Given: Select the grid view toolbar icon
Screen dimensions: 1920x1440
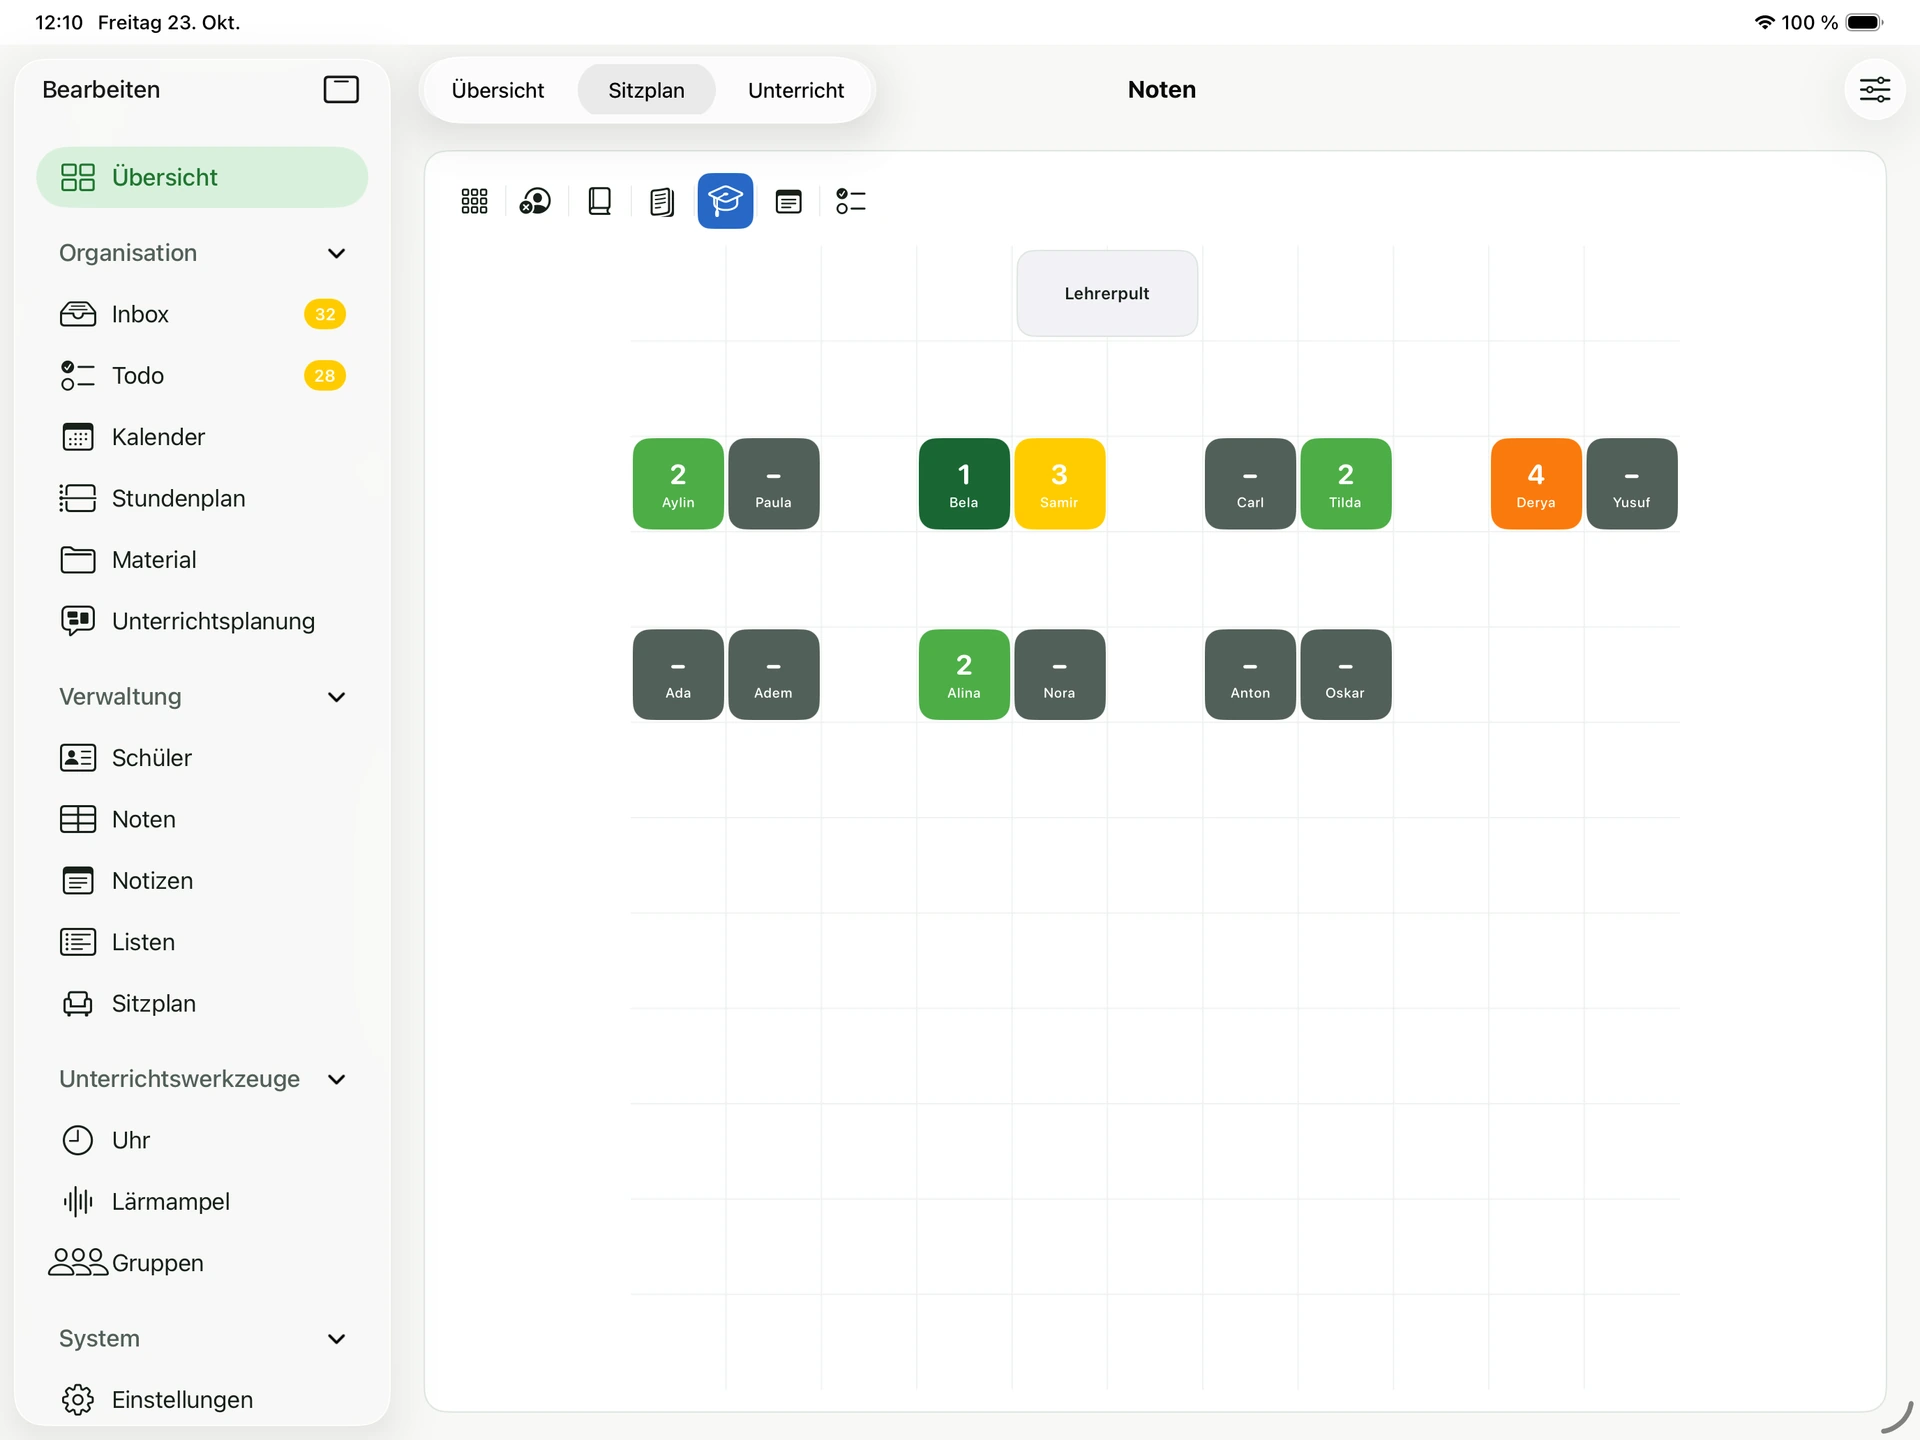Looking at the screenshot, I should (x=474, y=201).
